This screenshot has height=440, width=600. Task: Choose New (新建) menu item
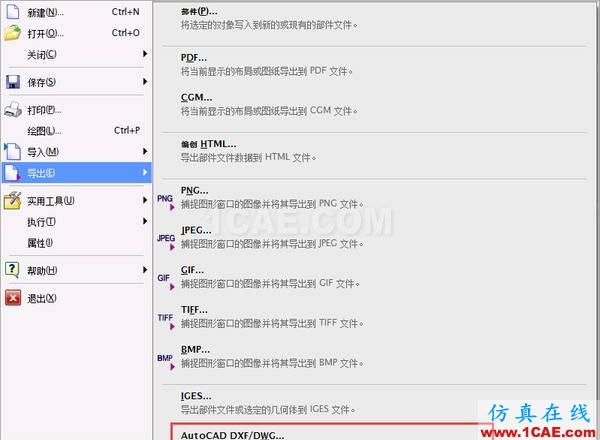[76, 12]
